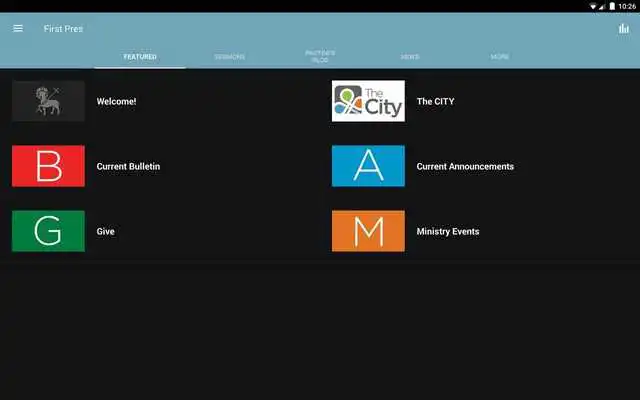
Task: Tap the audio equalizer icon in header
Action: (x=623, y=29)
